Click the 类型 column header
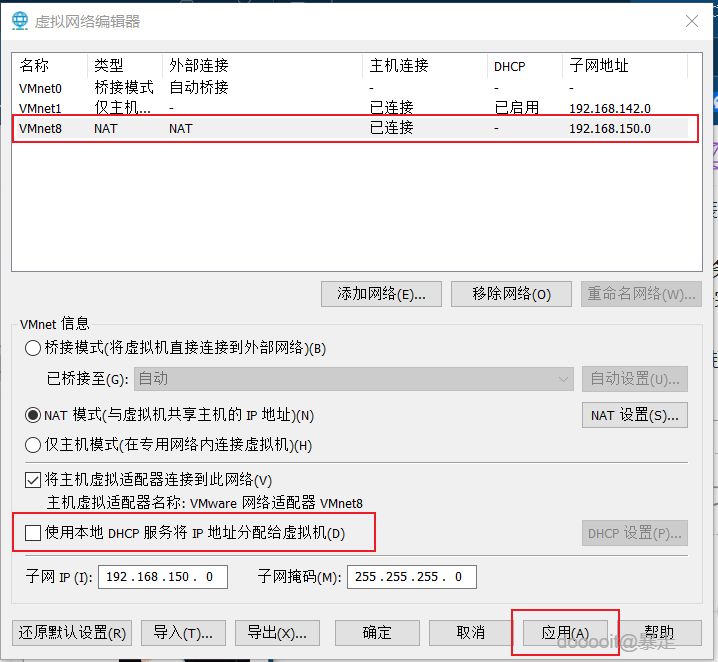 click(125, 65)
